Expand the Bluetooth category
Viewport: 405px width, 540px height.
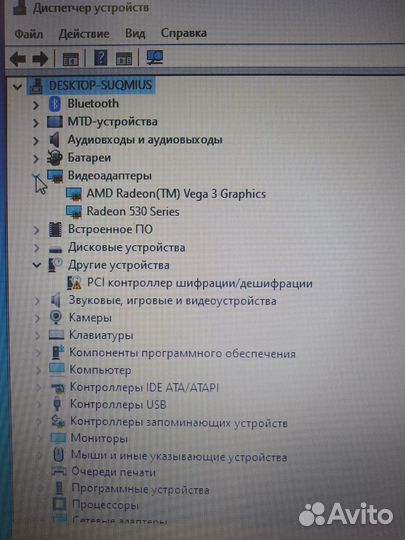tap(36, 105)
